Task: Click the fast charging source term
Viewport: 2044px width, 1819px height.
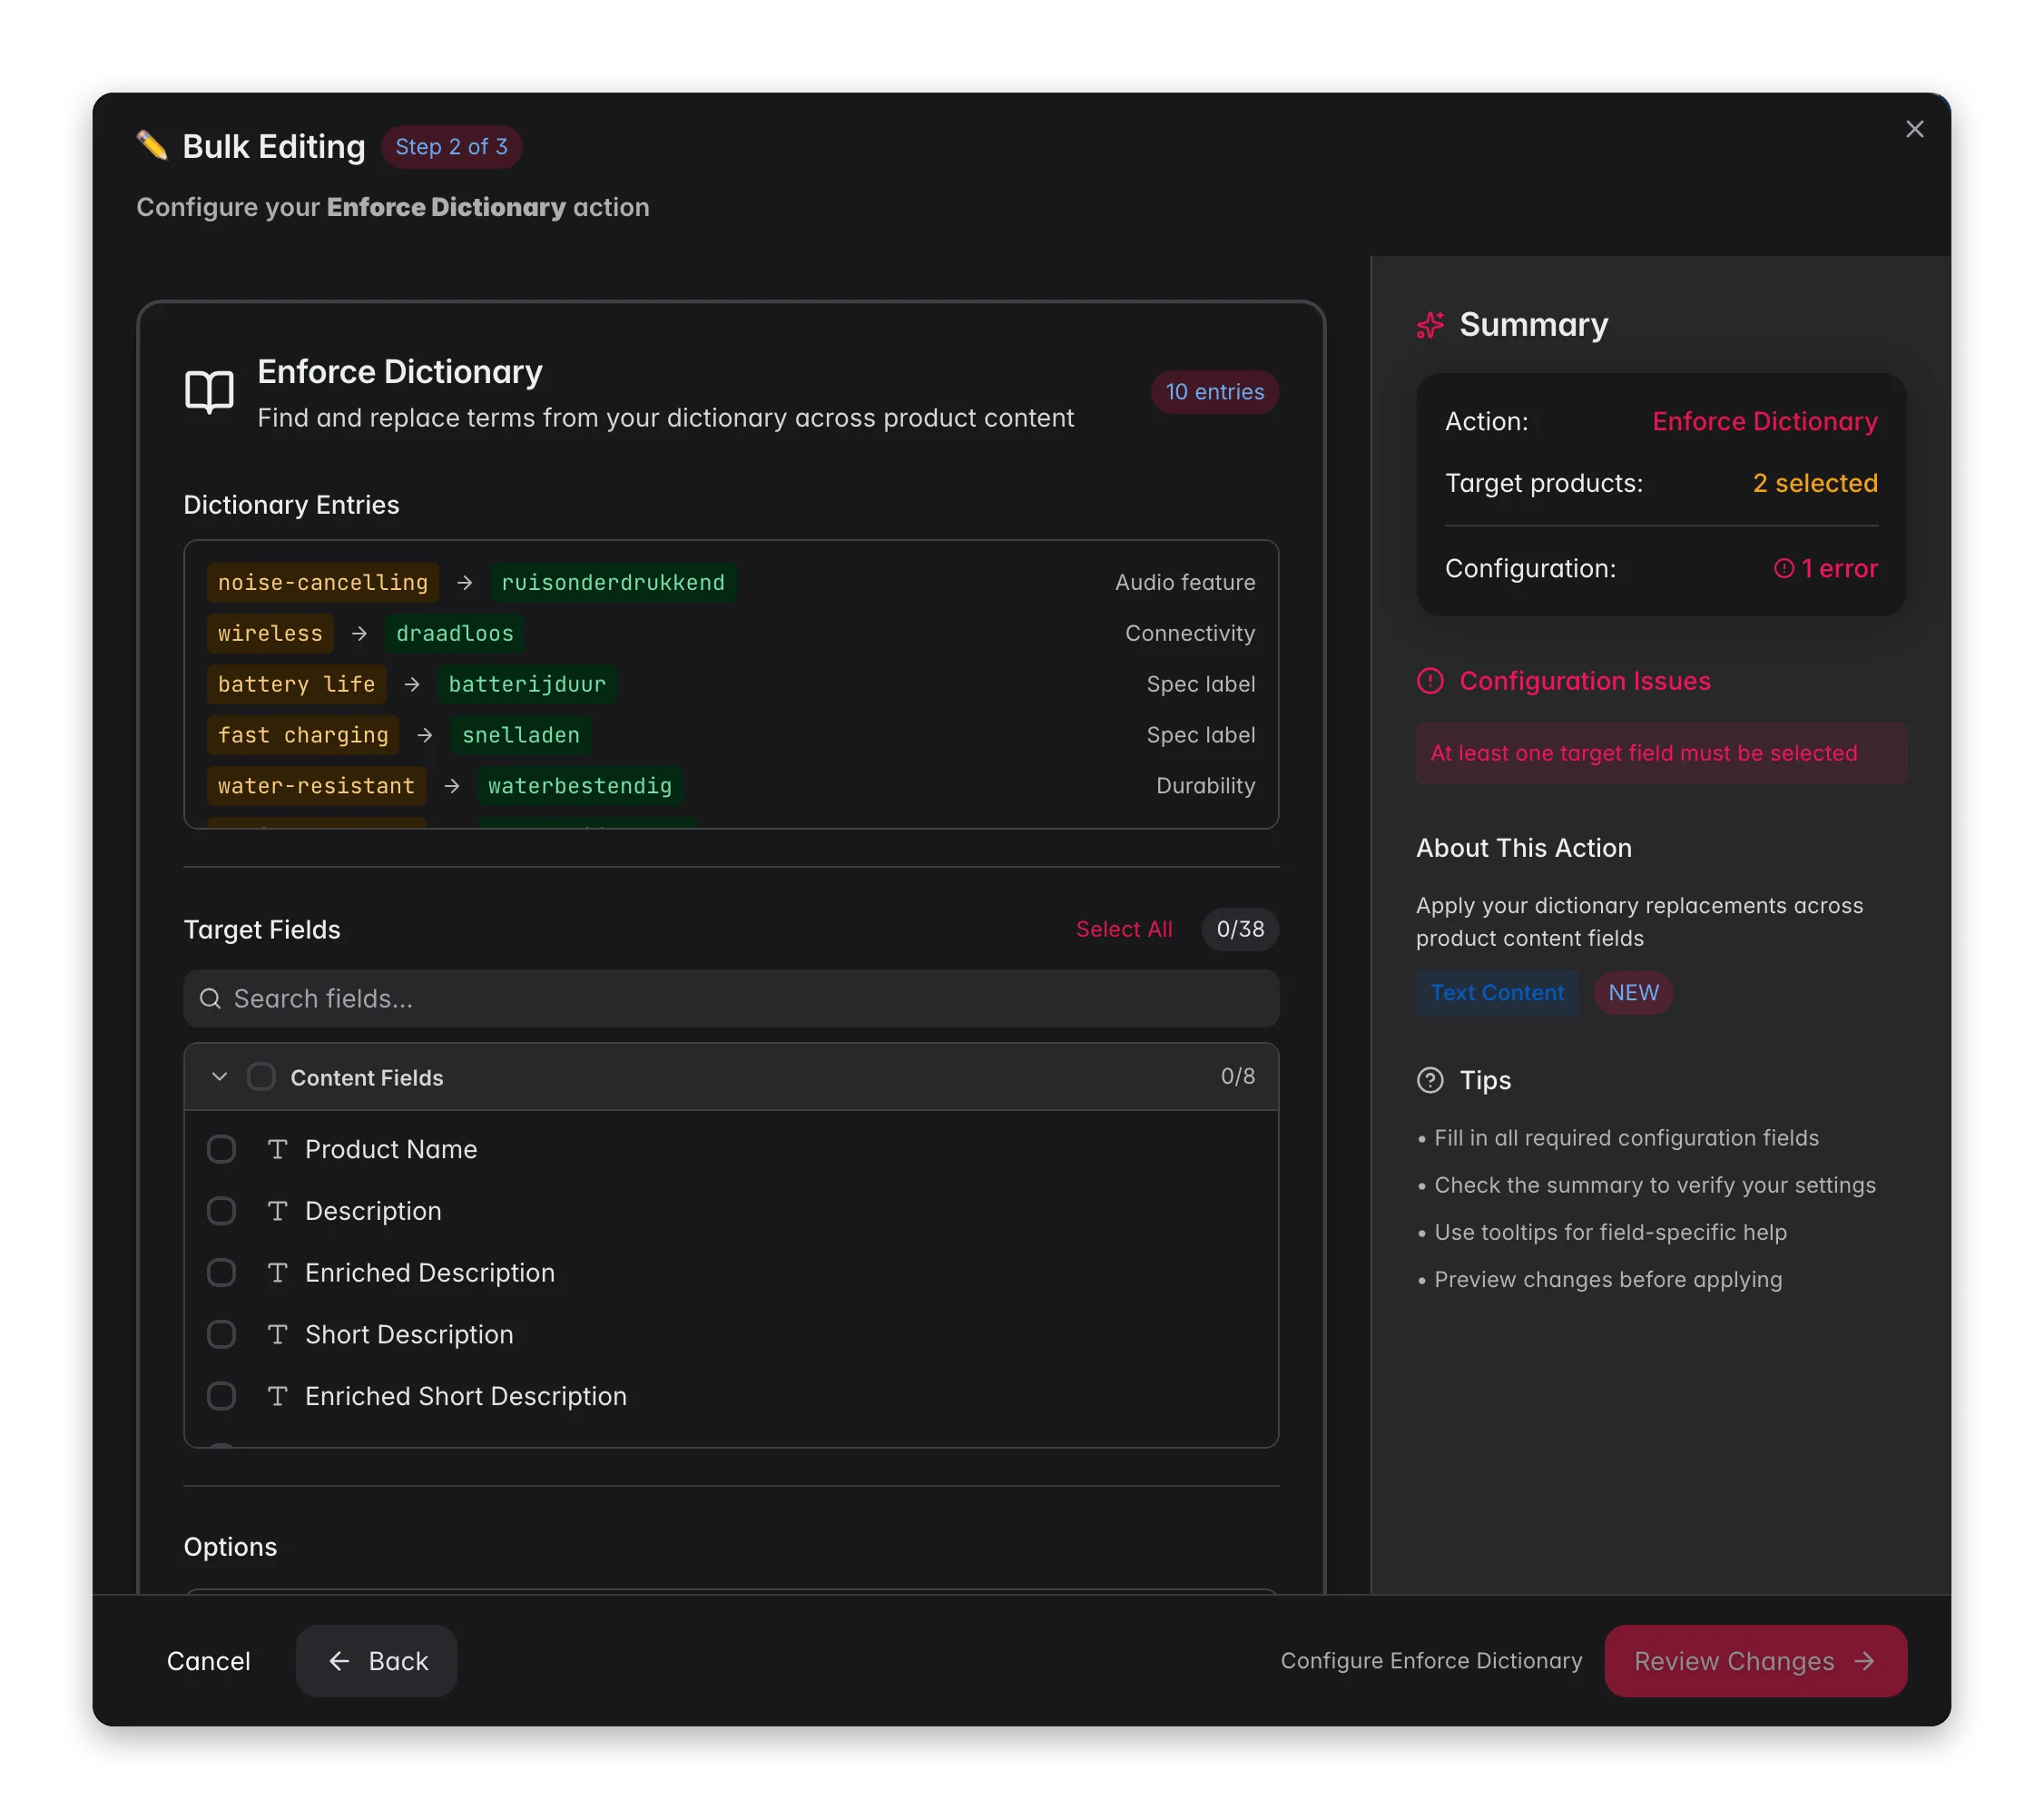Action: 303,735
